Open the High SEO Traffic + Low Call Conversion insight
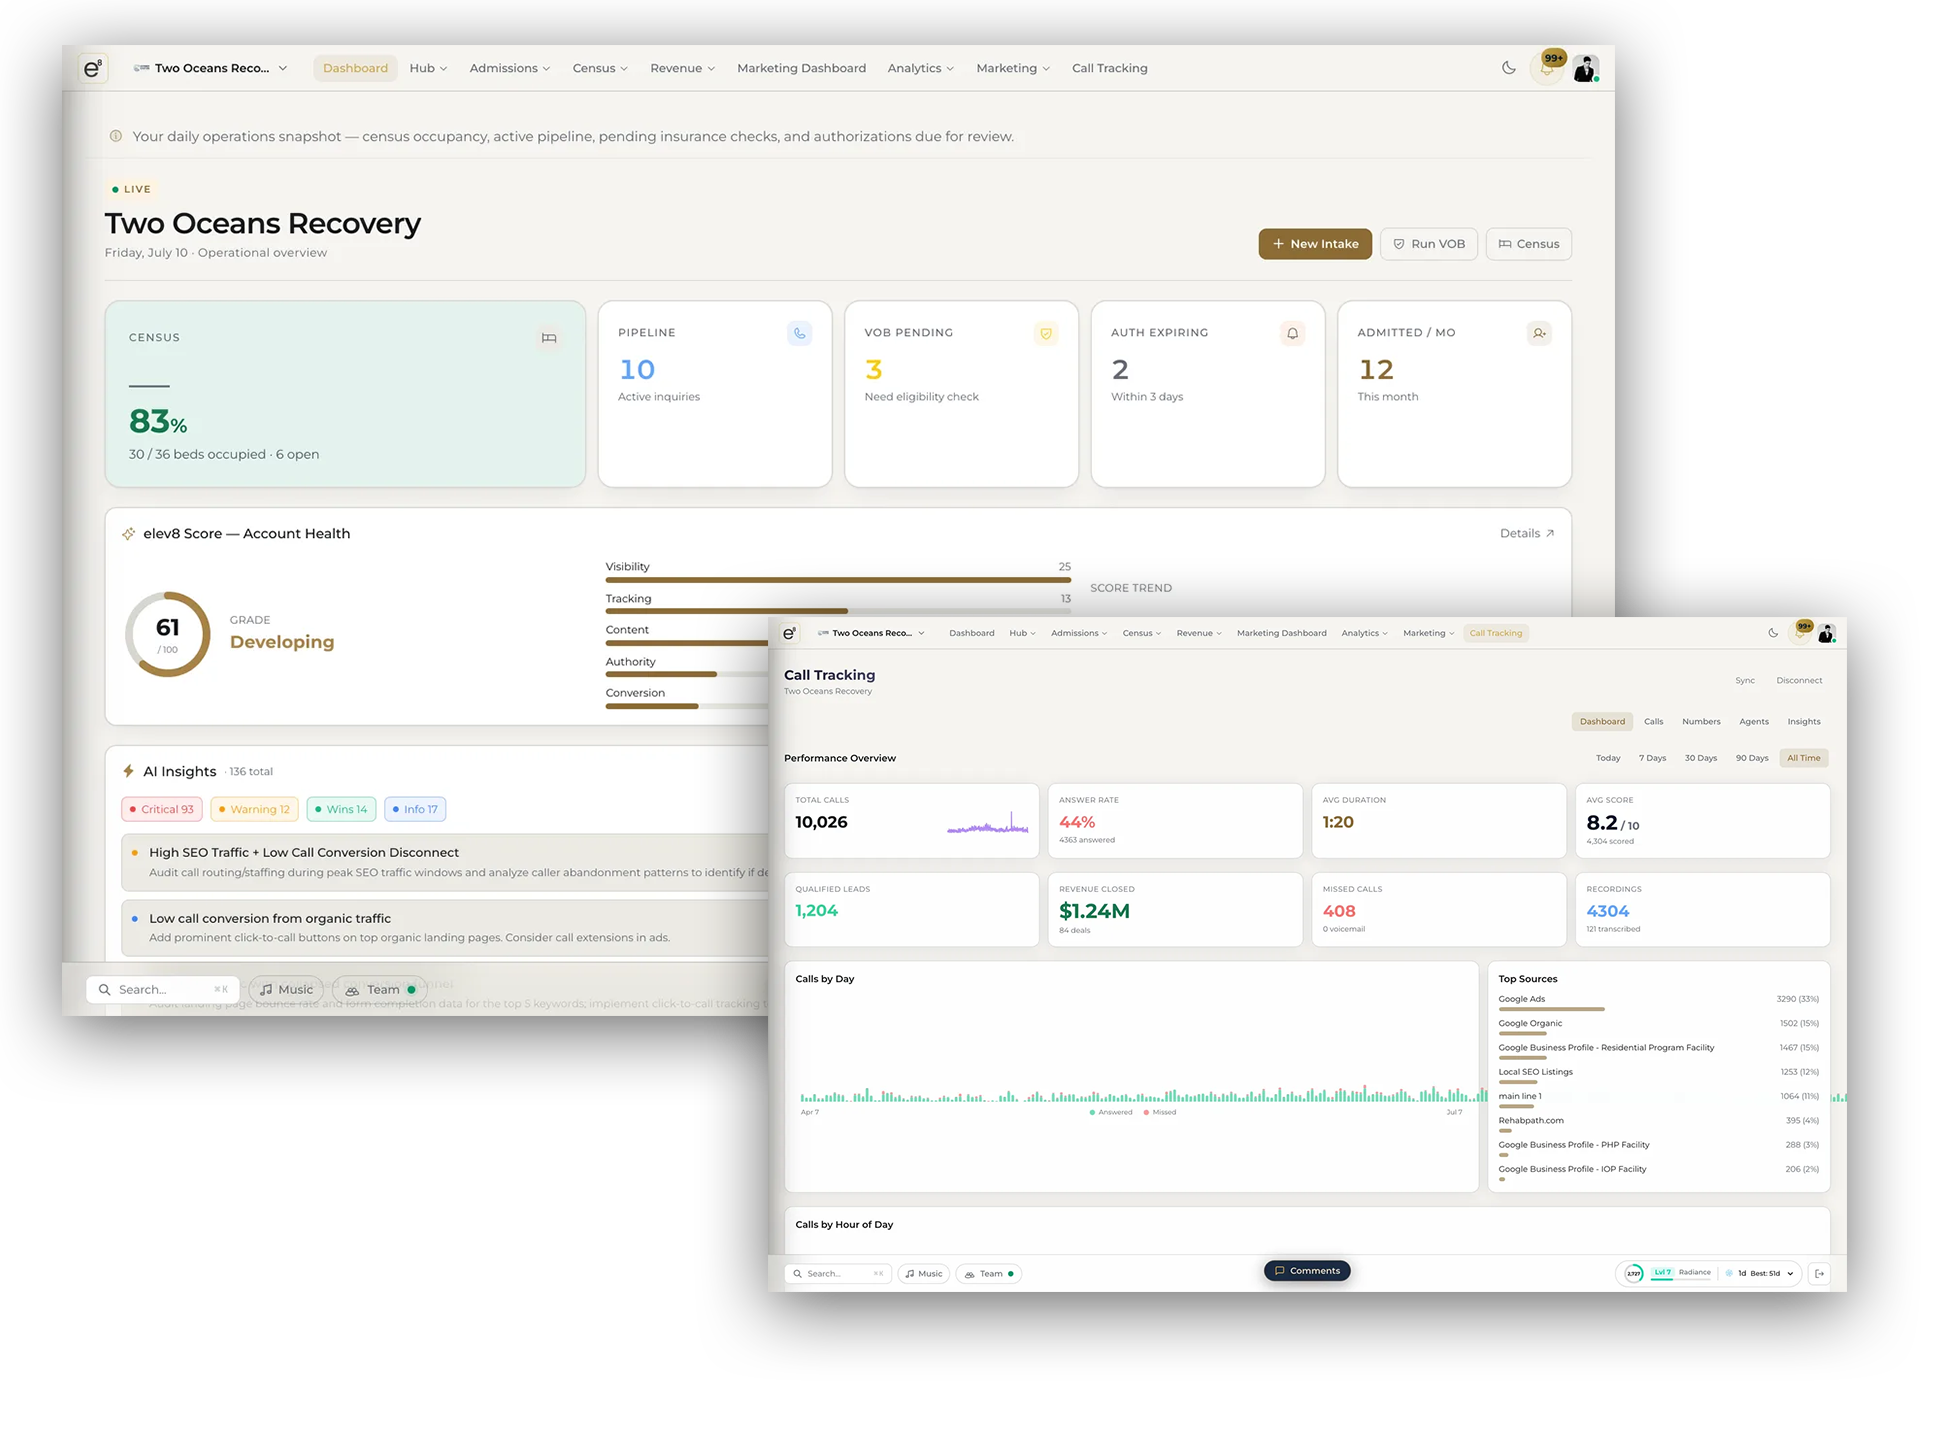This screenshot has height=1438, width=1937. point(445,862)
